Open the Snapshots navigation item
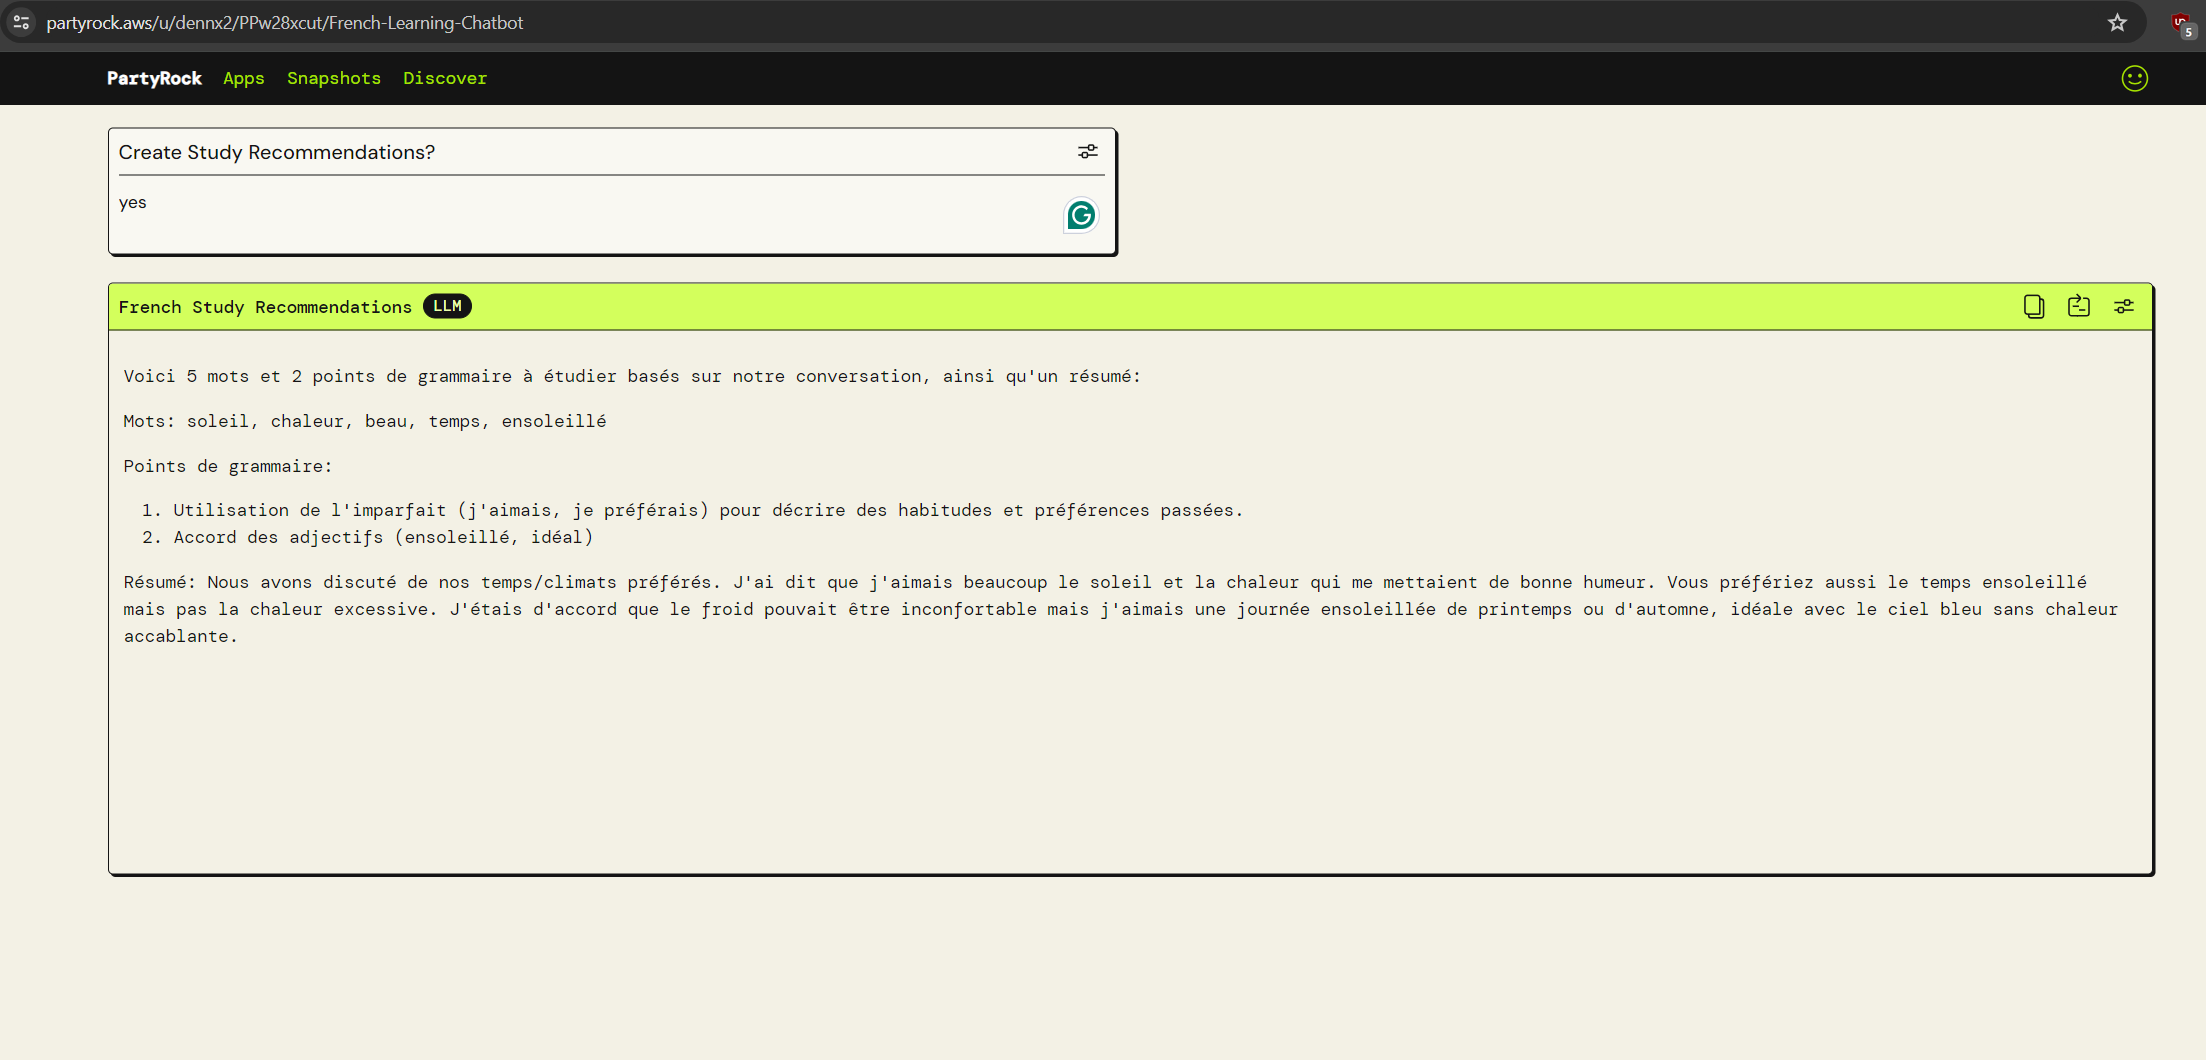Screen dimensions: 2206x1060 333,78
